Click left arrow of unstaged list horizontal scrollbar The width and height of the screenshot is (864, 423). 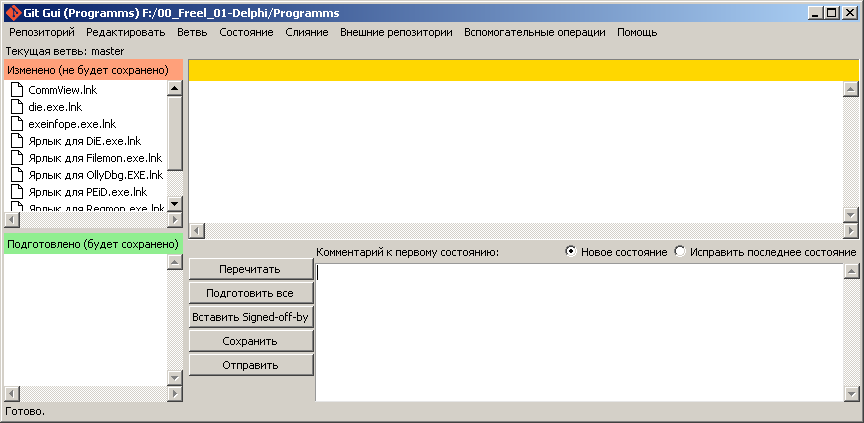point(12,219)
